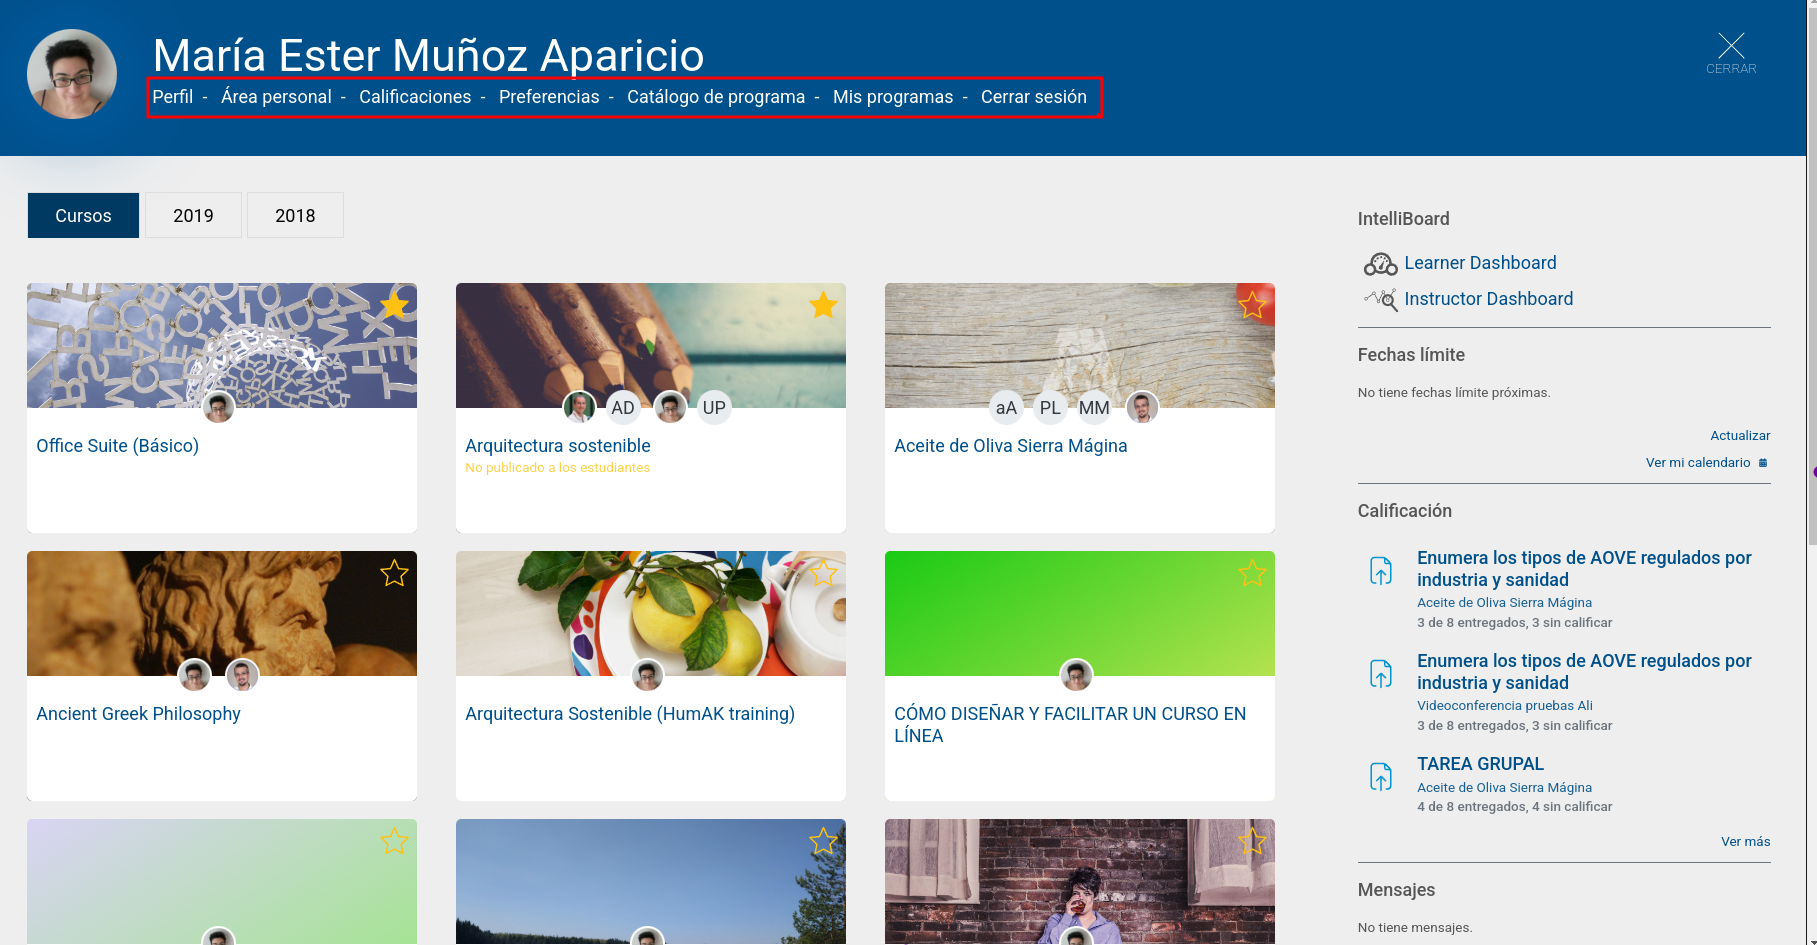Open Arquitectura Sostenible (HumAK training) course title

point(630,714)
